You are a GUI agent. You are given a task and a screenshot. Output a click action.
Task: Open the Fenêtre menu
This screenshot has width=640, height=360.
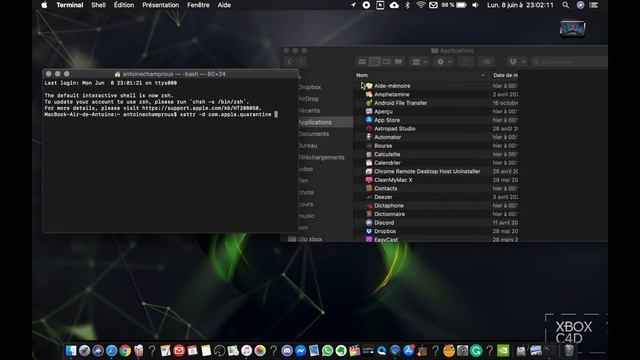click(198, 5)
